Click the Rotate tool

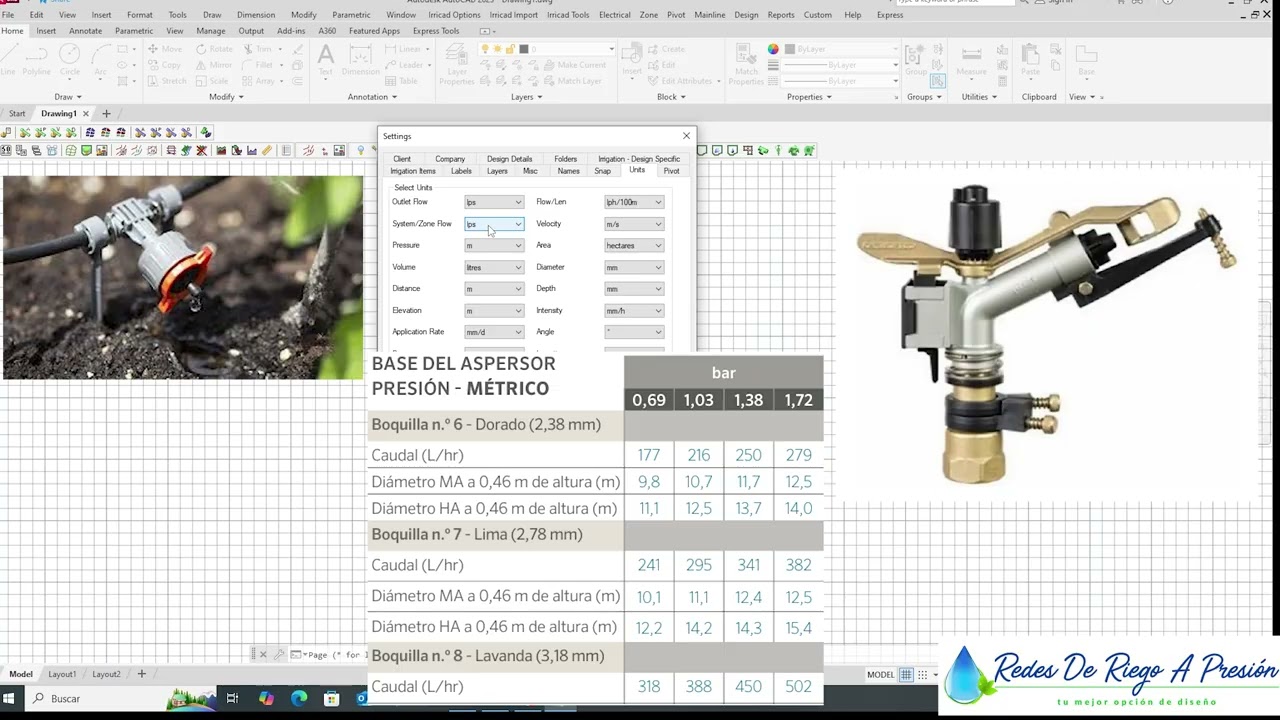(214, 49)
